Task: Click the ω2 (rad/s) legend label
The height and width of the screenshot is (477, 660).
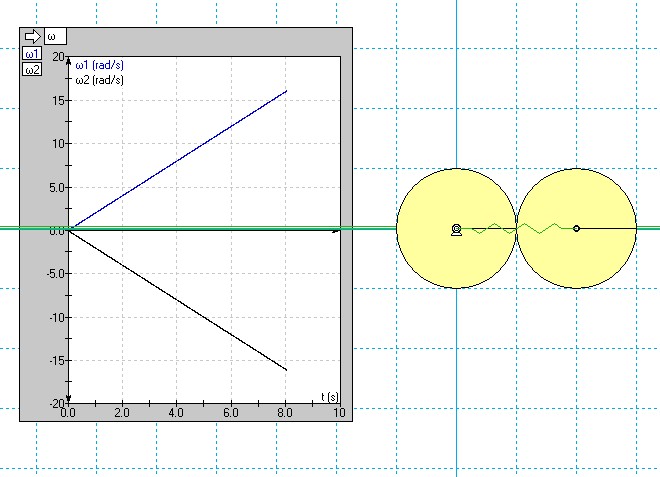Action: click(x=105, y=80)
